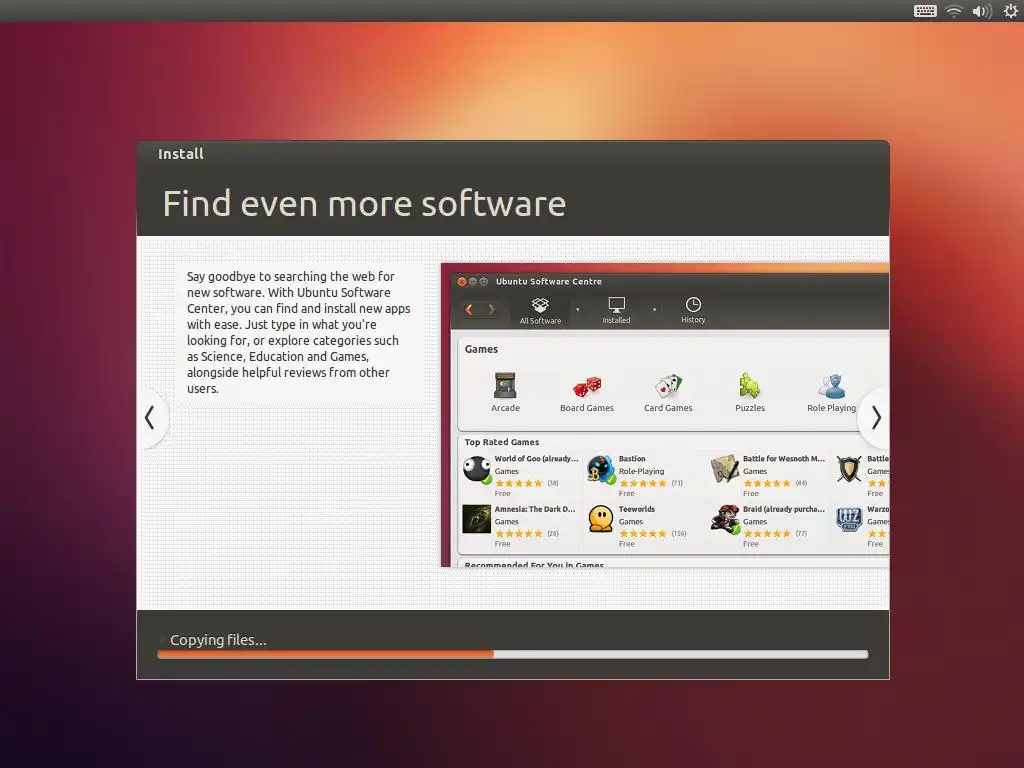Select the shield game icon beside Battle
Screen dimensions: 1024x768
(849, 470)
